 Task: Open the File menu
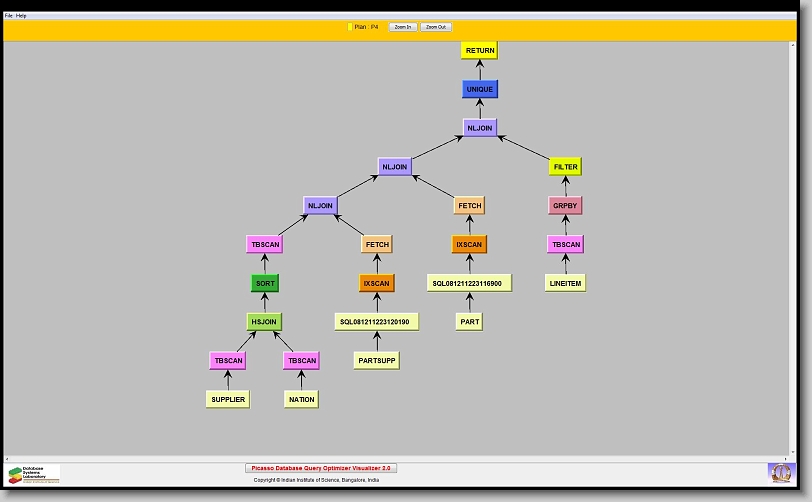[9, 16]
